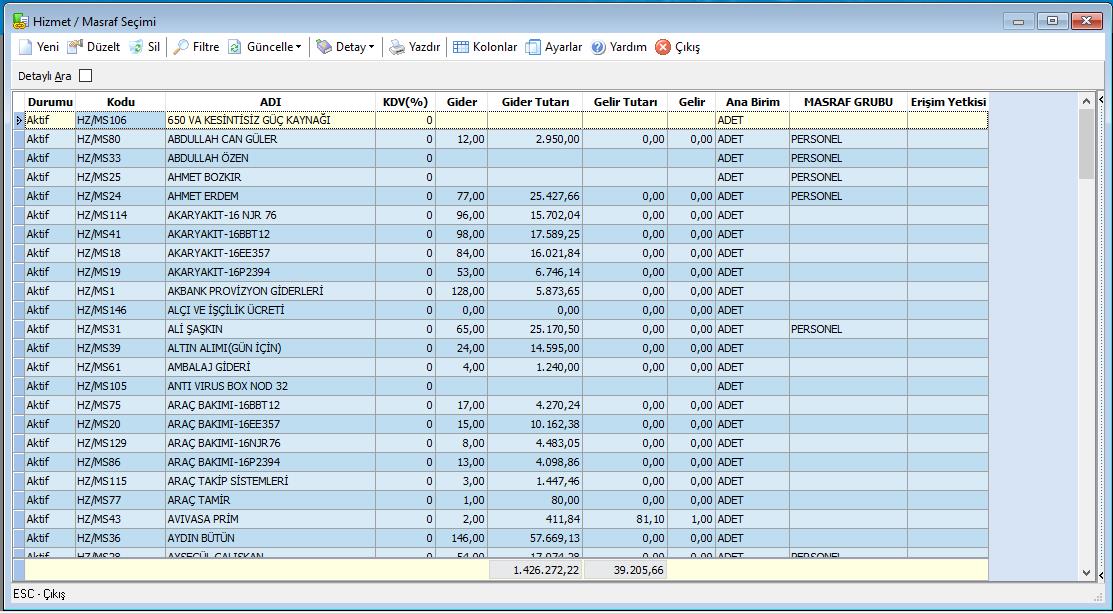Open the Kolonlar columns icon
Image resolution: width=1113 pixels, height=614 pixels.
pos(461,48)
